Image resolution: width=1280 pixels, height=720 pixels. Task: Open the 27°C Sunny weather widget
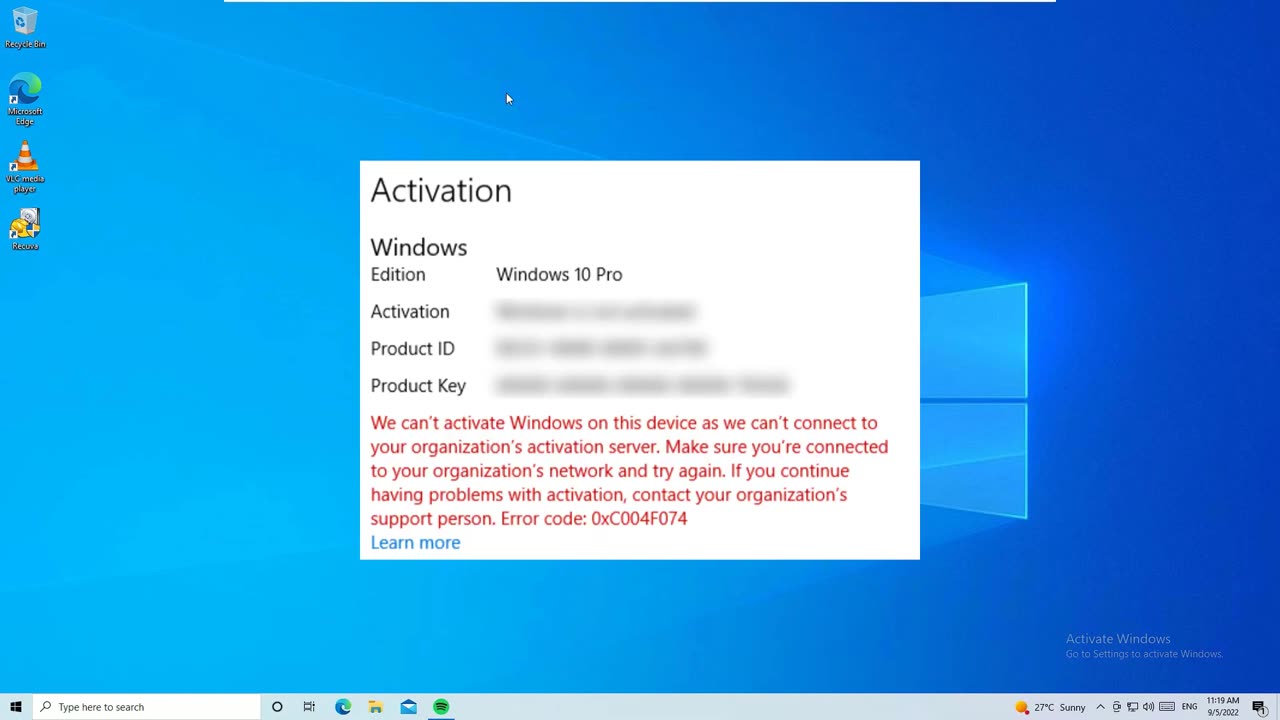(1050, 707)
